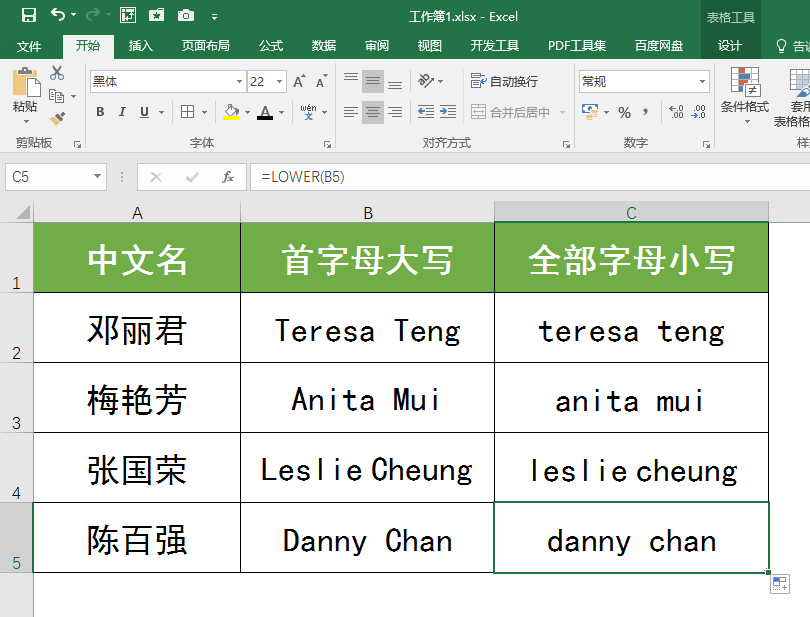Toggle middle vertical alignment

pos(372,81)
